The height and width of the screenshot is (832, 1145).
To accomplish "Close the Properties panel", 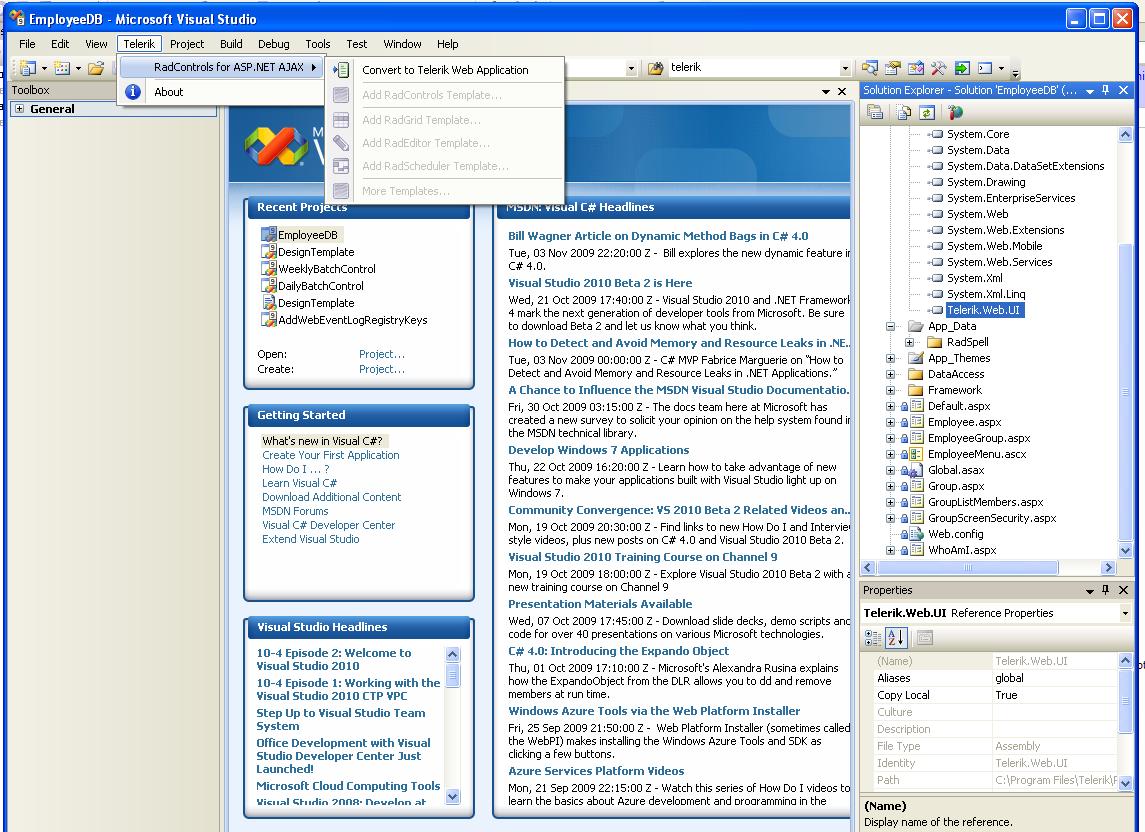I will pyautogui.click(x=1124, y=589).
